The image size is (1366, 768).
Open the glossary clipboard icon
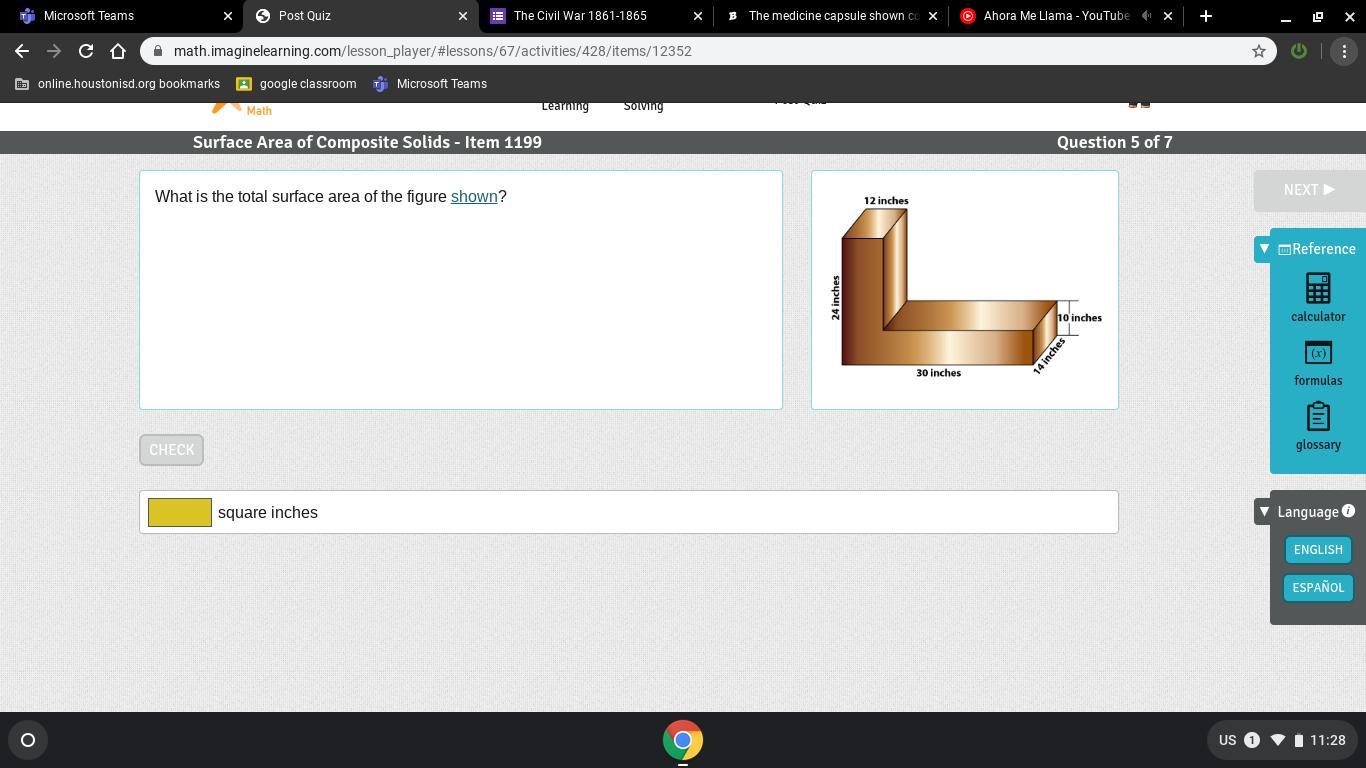pyautogui.click(x=1318, y=417)
